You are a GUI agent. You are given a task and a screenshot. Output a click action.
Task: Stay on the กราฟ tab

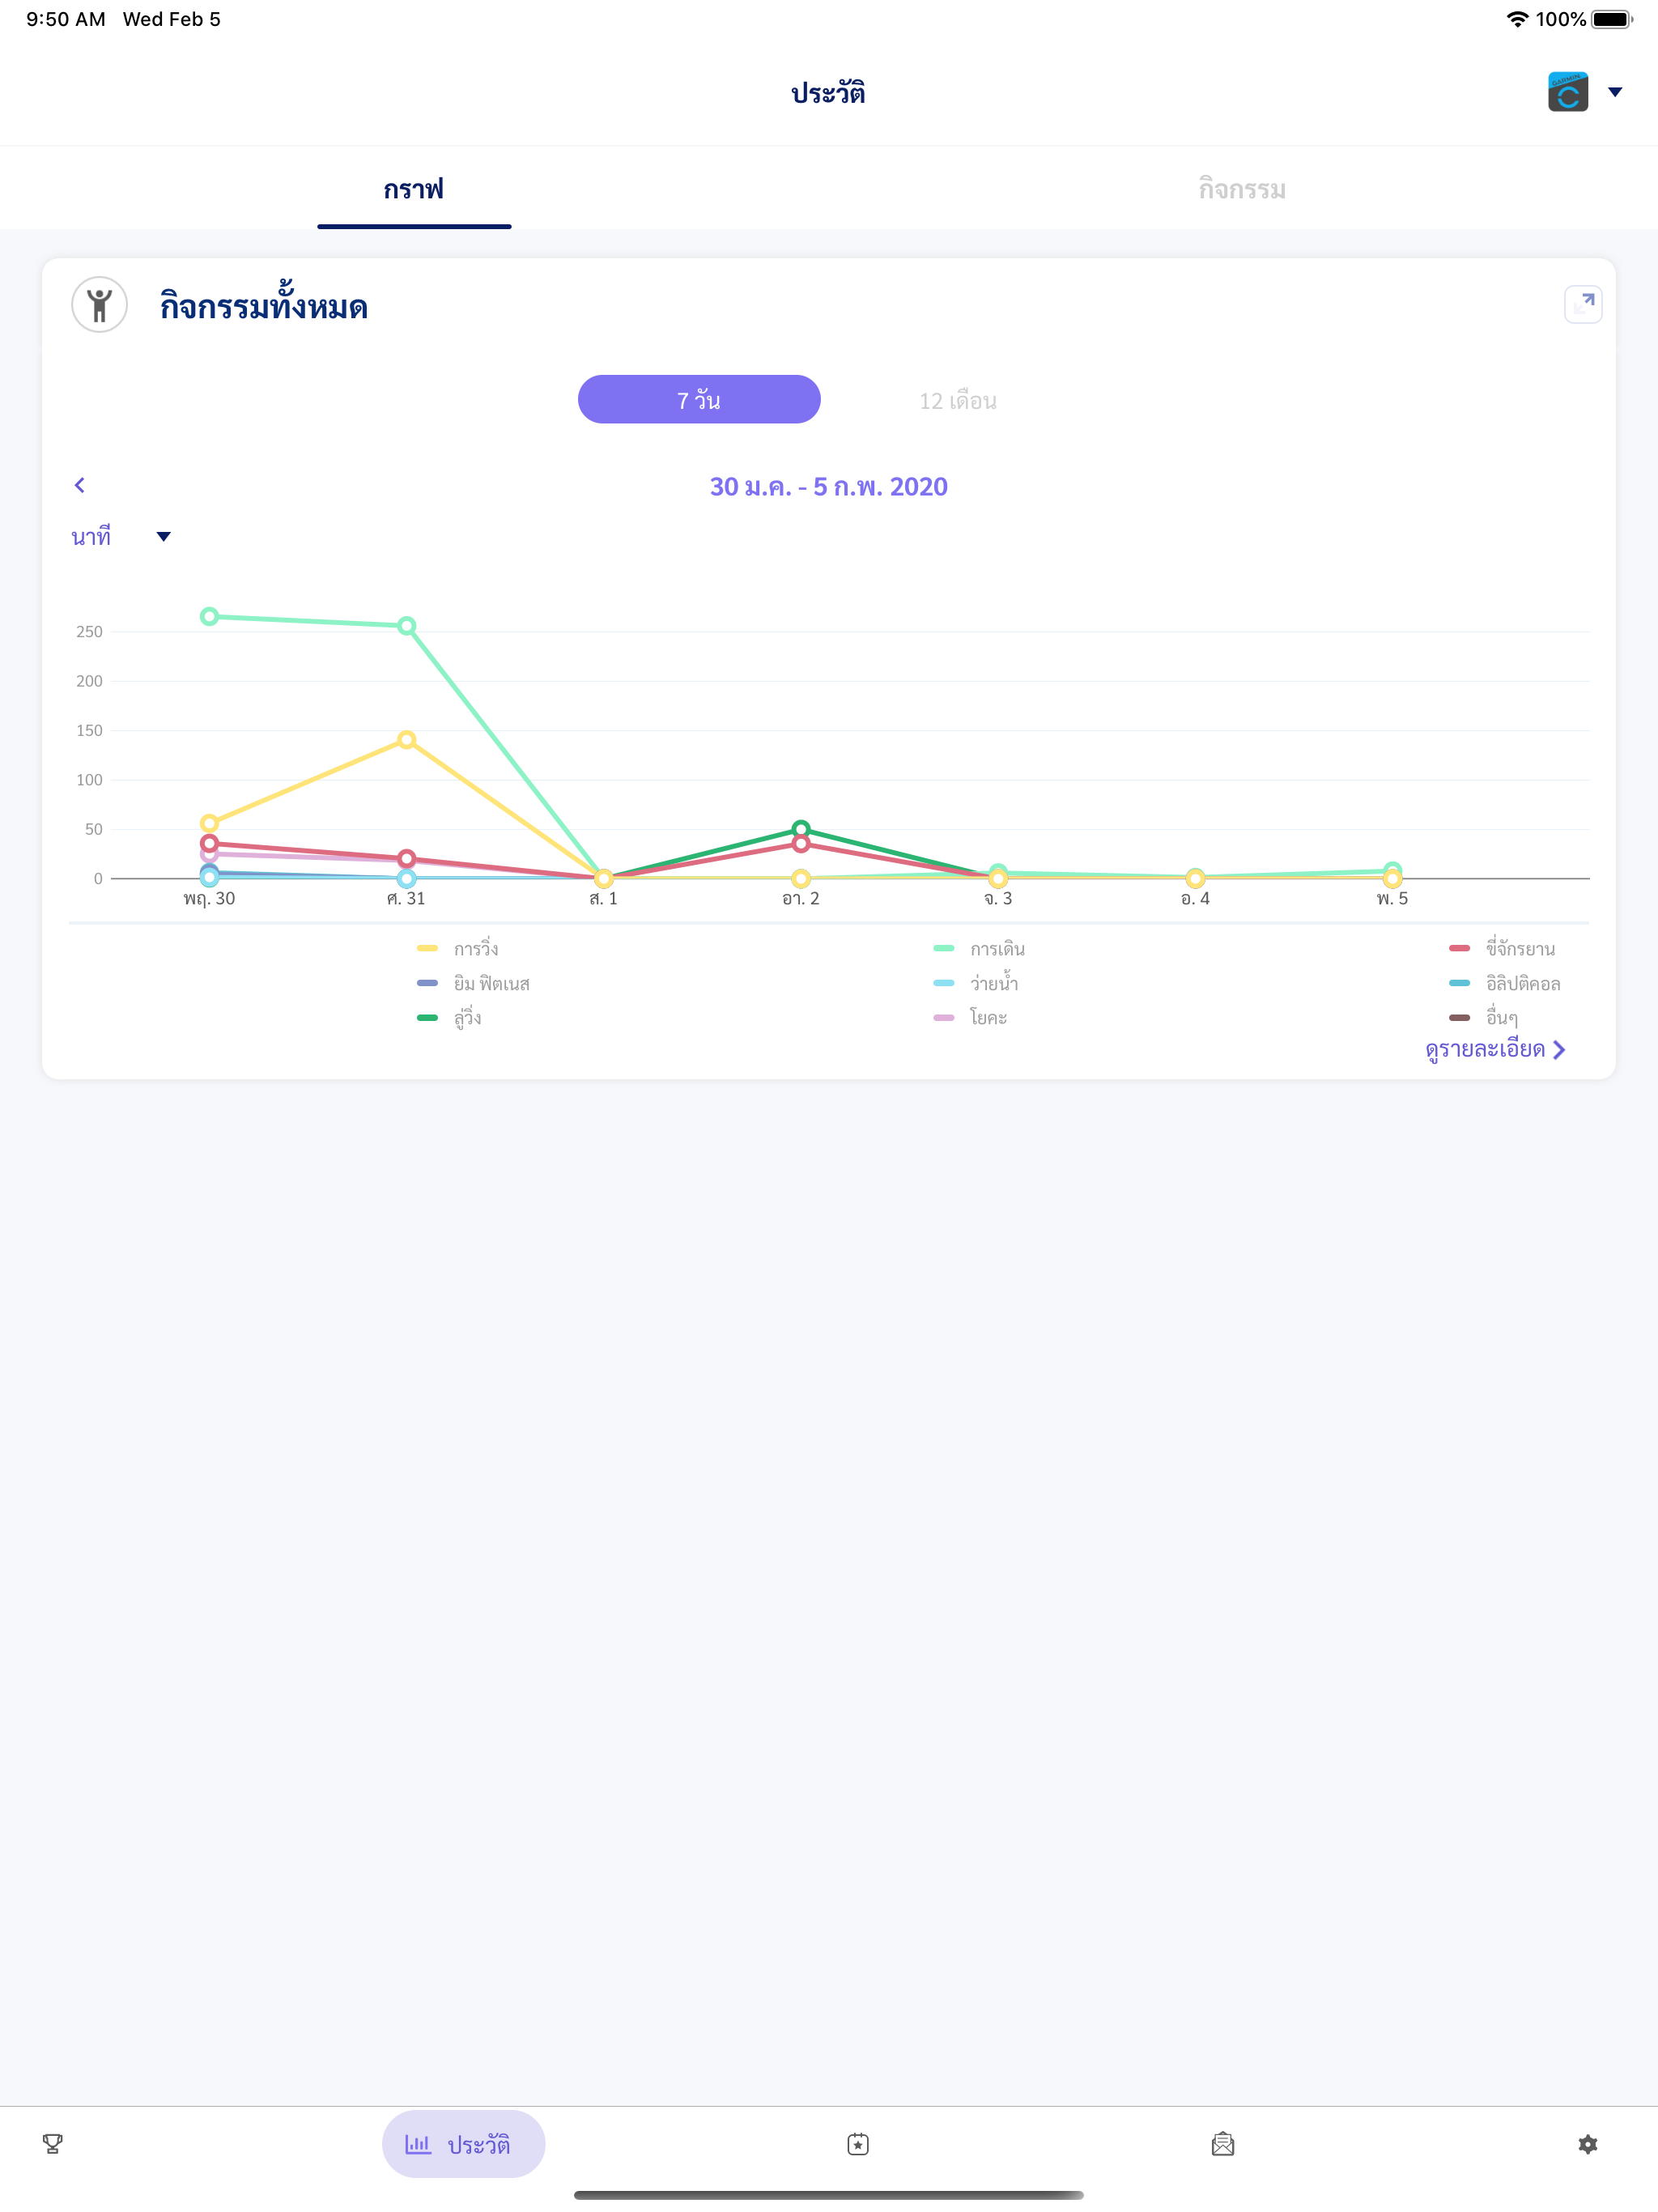click(x=414, y=188)
